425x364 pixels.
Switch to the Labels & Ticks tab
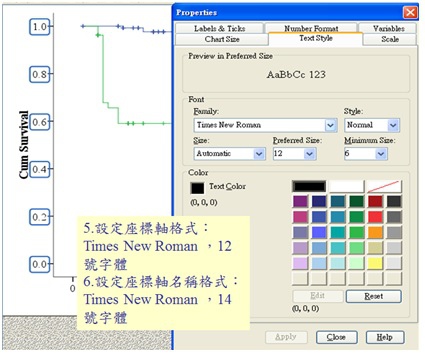point(219,28)
